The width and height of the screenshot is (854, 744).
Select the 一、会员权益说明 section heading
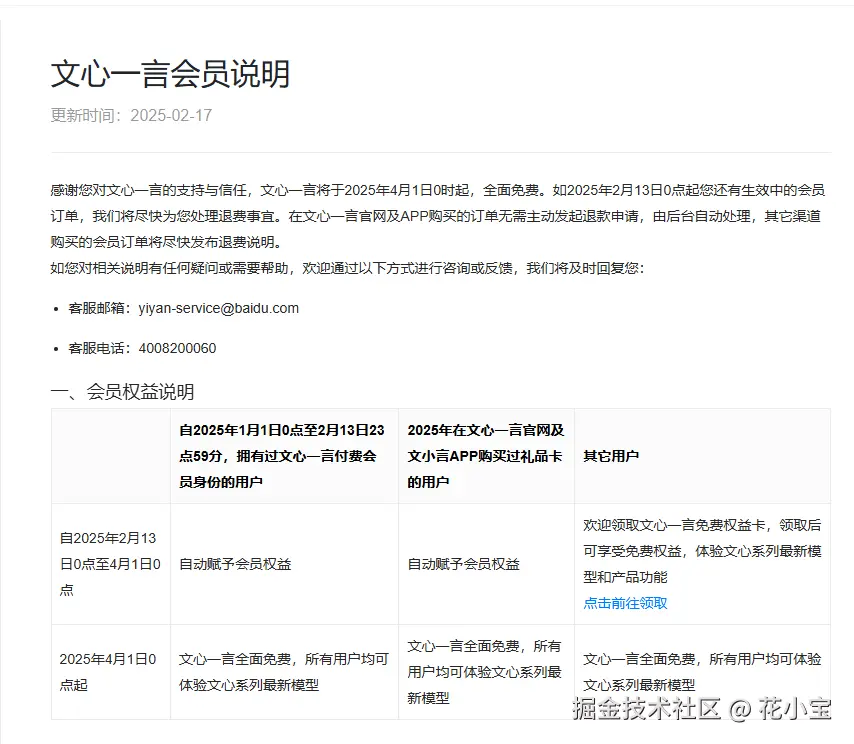tap(122, 391)
